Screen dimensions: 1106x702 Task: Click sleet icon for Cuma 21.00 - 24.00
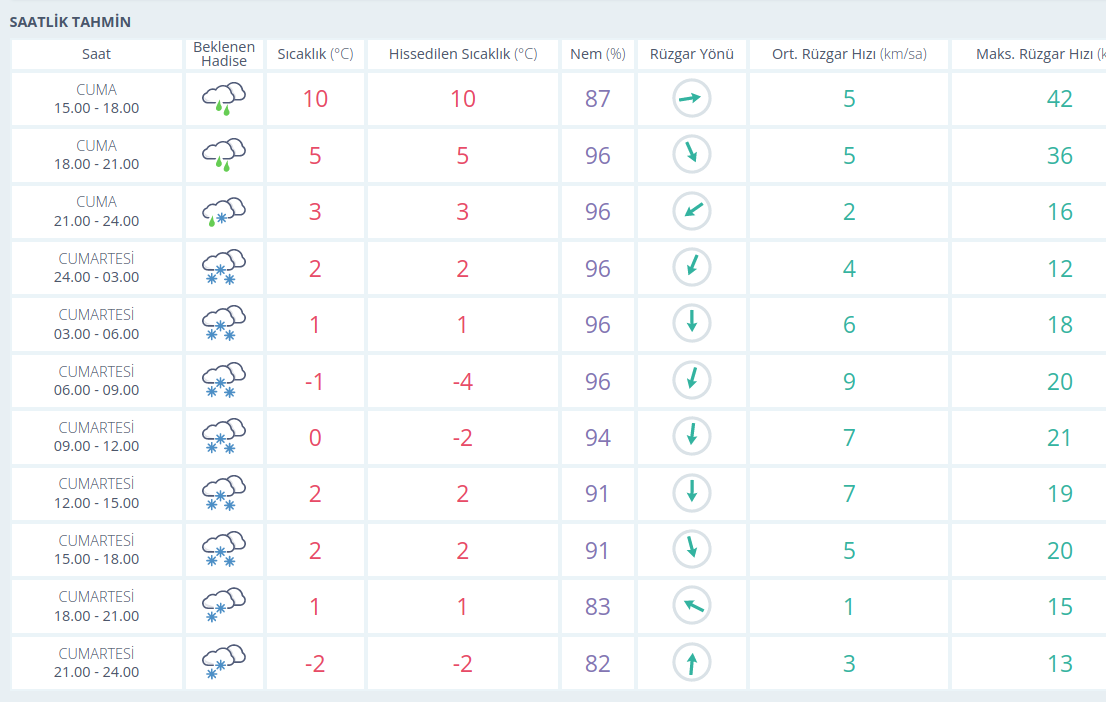[224, 212]
